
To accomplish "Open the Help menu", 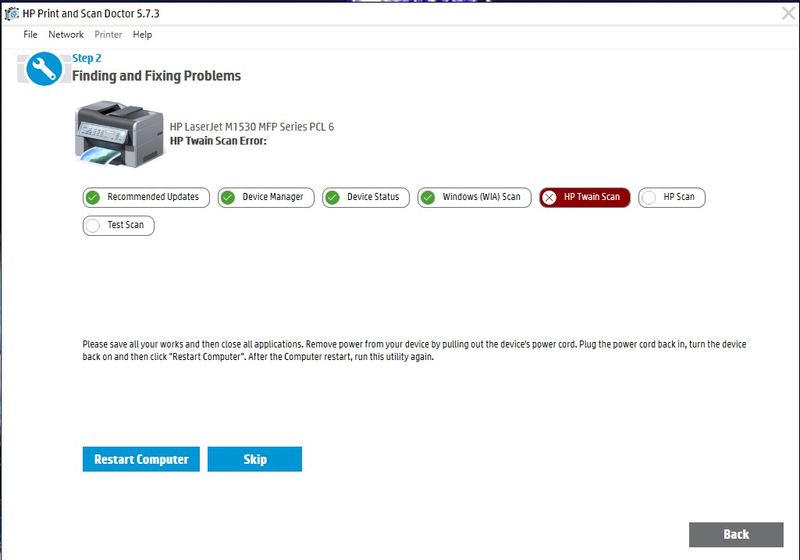I will point(142,35).
